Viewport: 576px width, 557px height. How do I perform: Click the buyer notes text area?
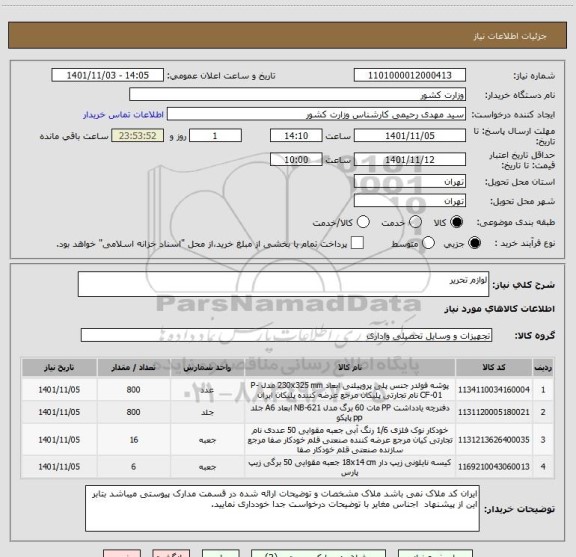click(282, 508)
